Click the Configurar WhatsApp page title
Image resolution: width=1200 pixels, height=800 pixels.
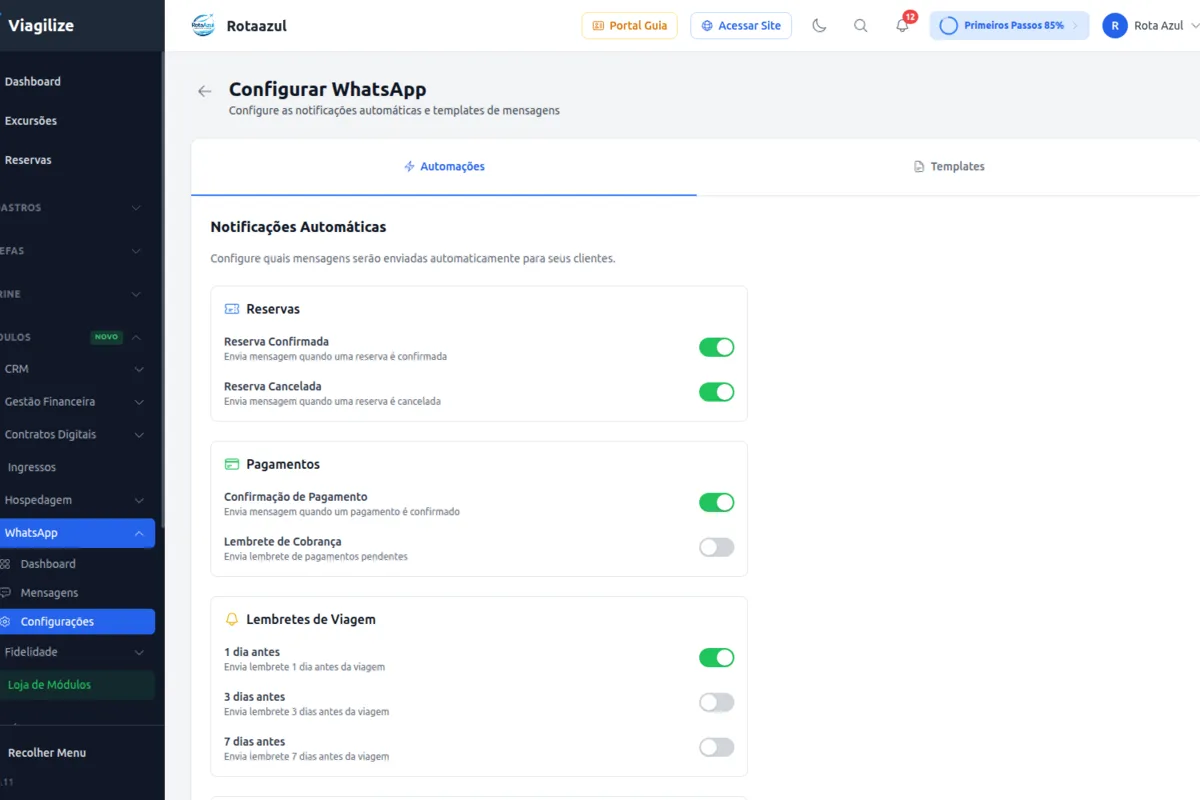pos(327,90)
